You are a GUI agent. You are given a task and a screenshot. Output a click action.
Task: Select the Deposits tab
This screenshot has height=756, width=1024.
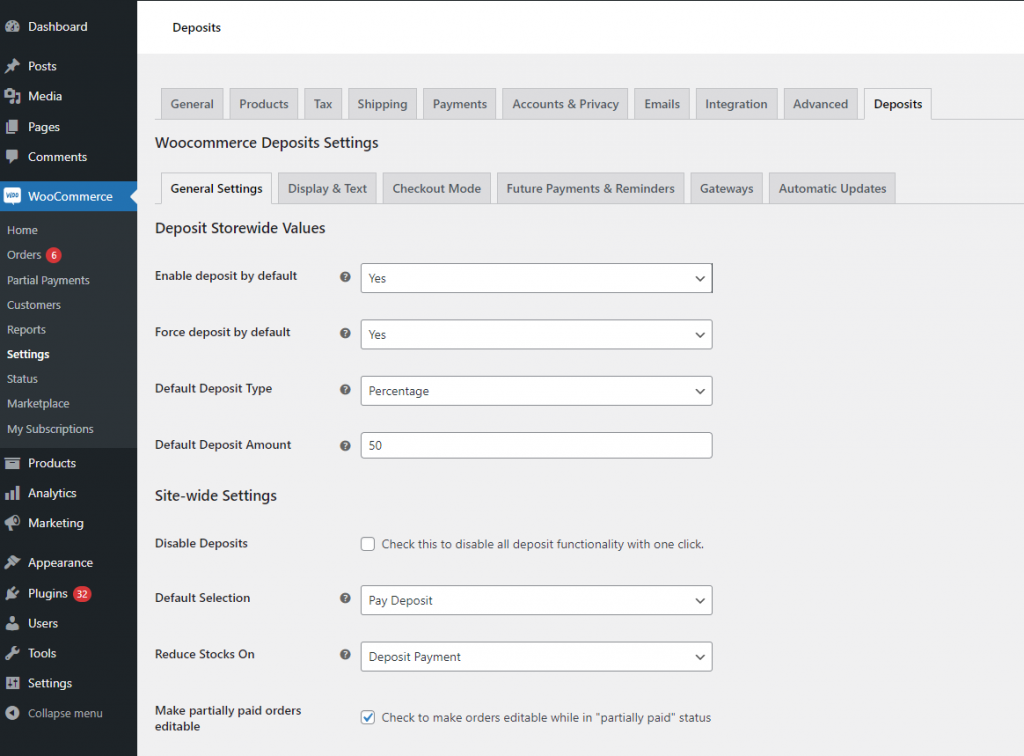(x=898, y=104)
